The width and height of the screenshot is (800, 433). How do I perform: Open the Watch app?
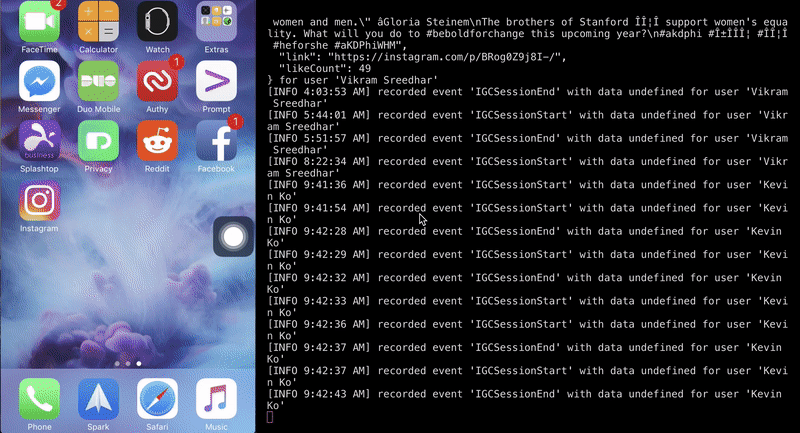click(x=157, y=21)
